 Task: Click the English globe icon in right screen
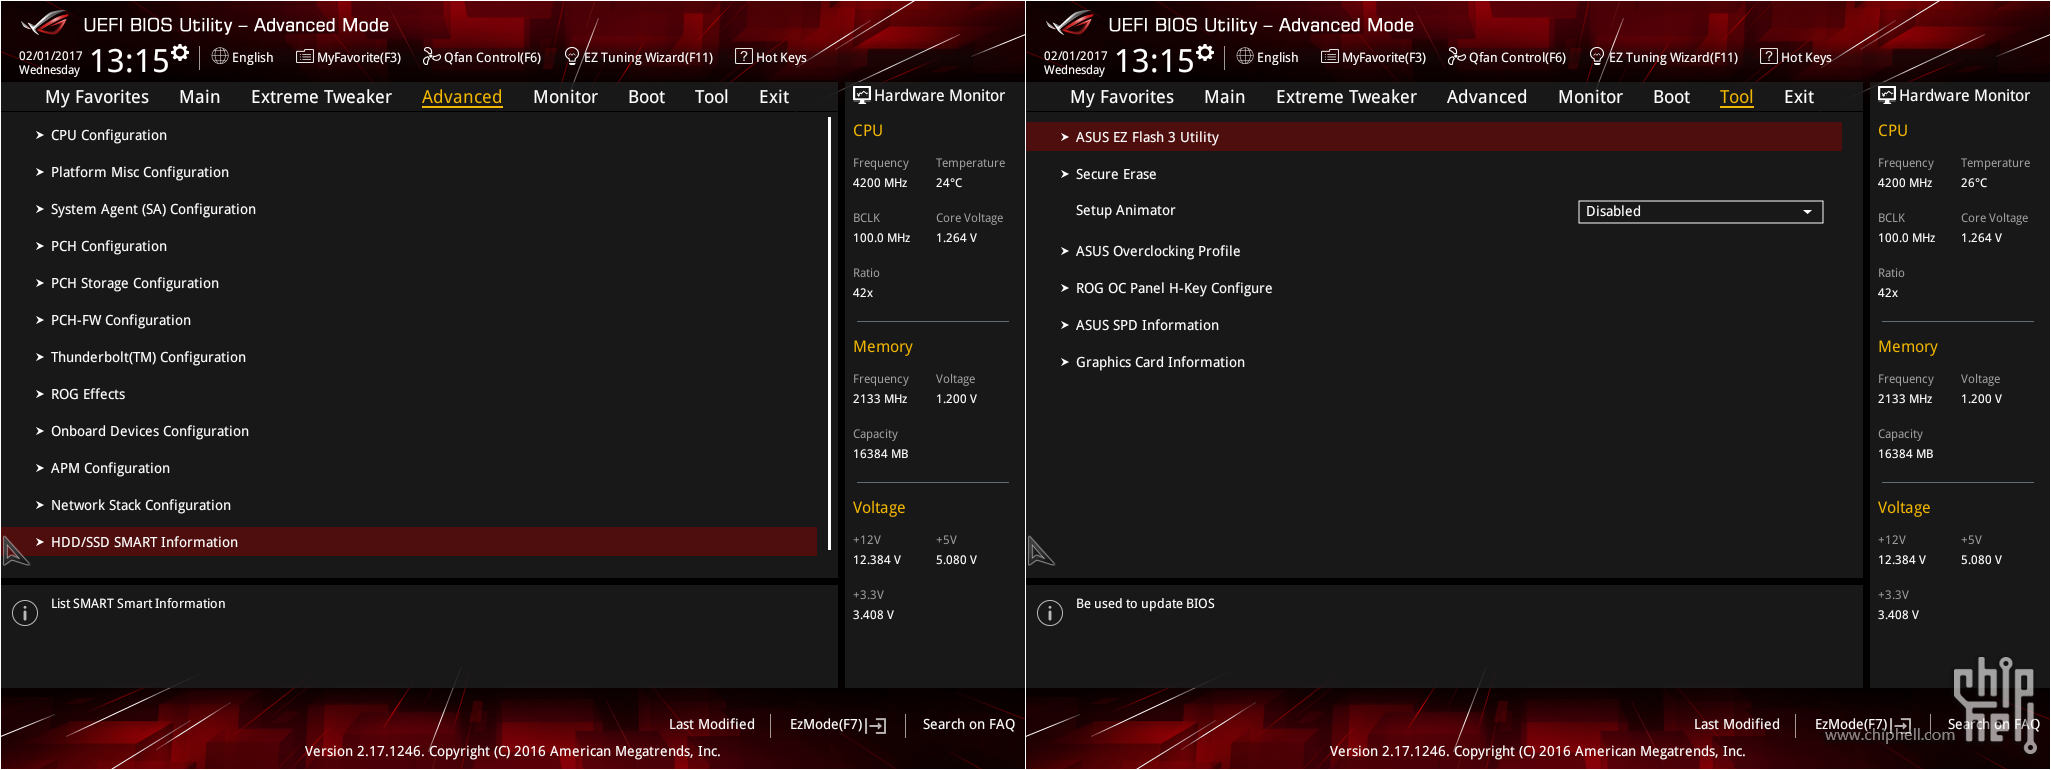[1245, 56]
